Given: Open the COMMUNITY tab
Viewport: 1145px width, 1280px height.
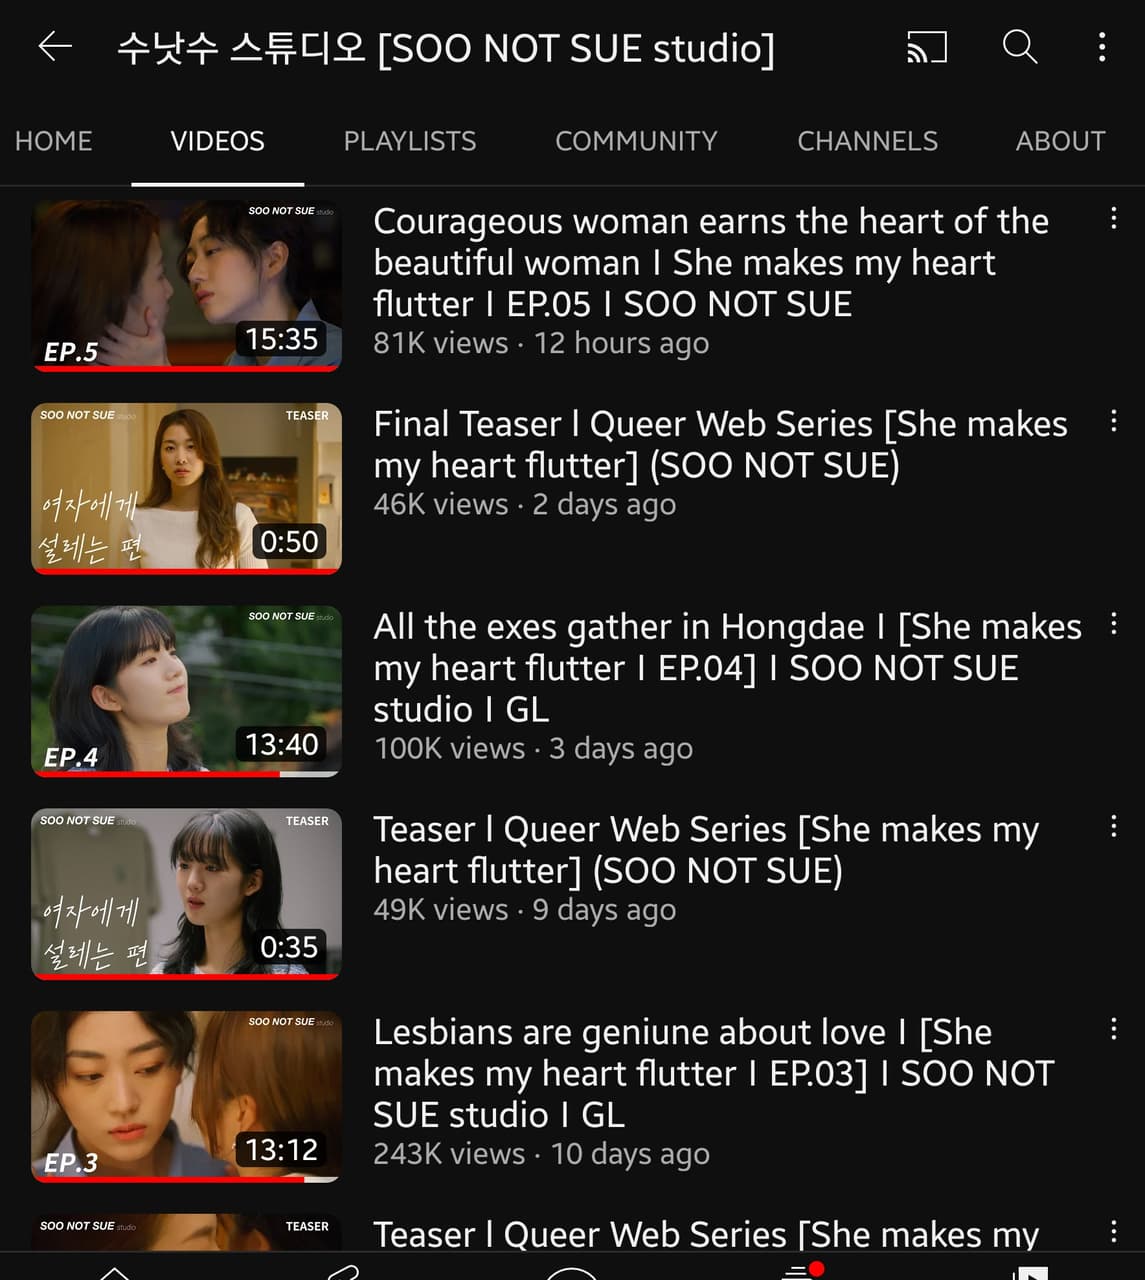Looking at the screenshot, I should click(636, 141).
